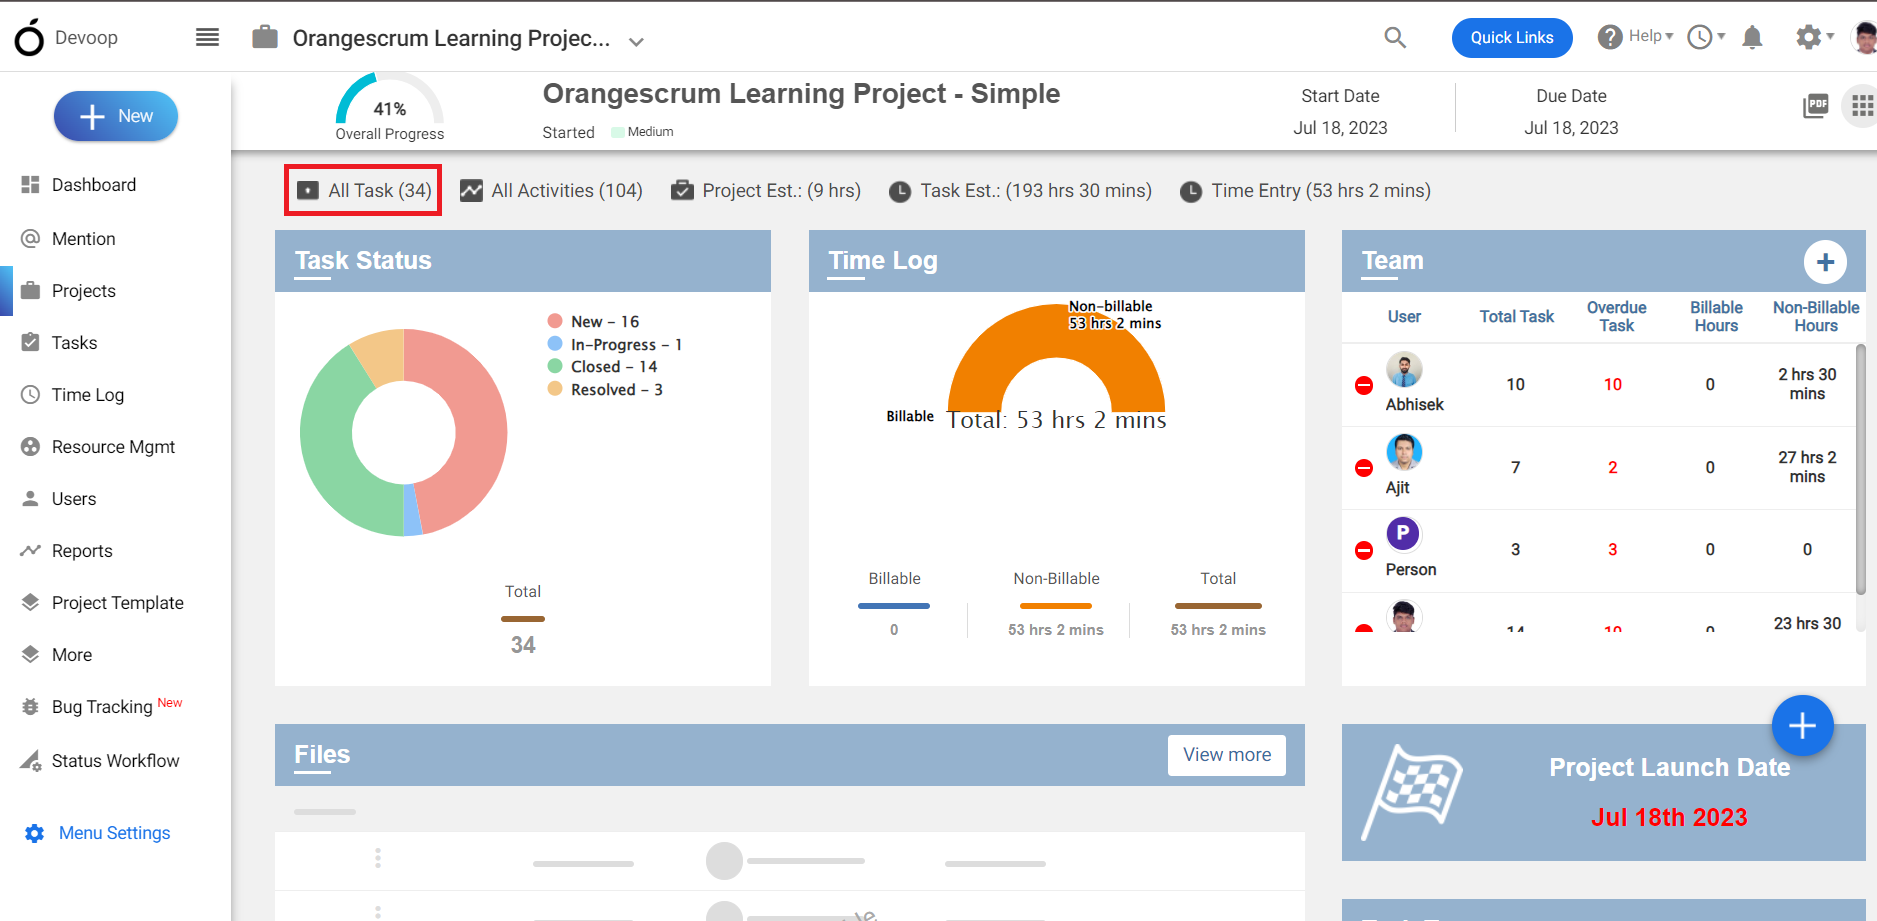
Task: Click the Time Log clock icon in the sidebar
Action: point(31,395)
